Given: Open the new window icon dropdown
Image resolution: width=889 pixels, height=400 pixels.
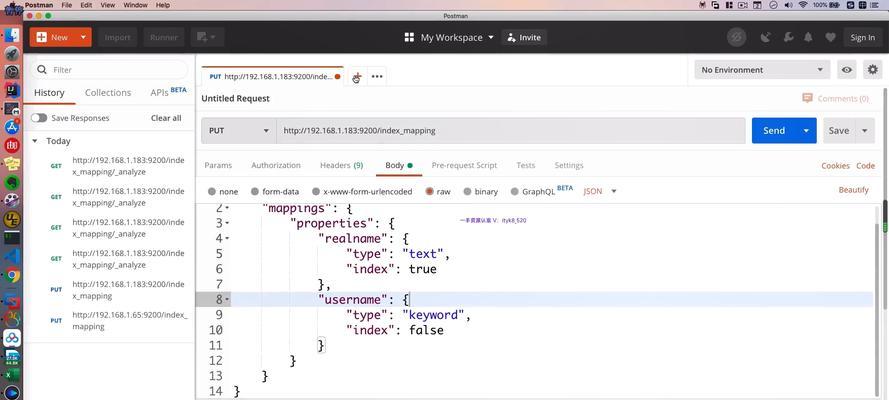Looking at the screenshot, I should (x=207, y=37).
